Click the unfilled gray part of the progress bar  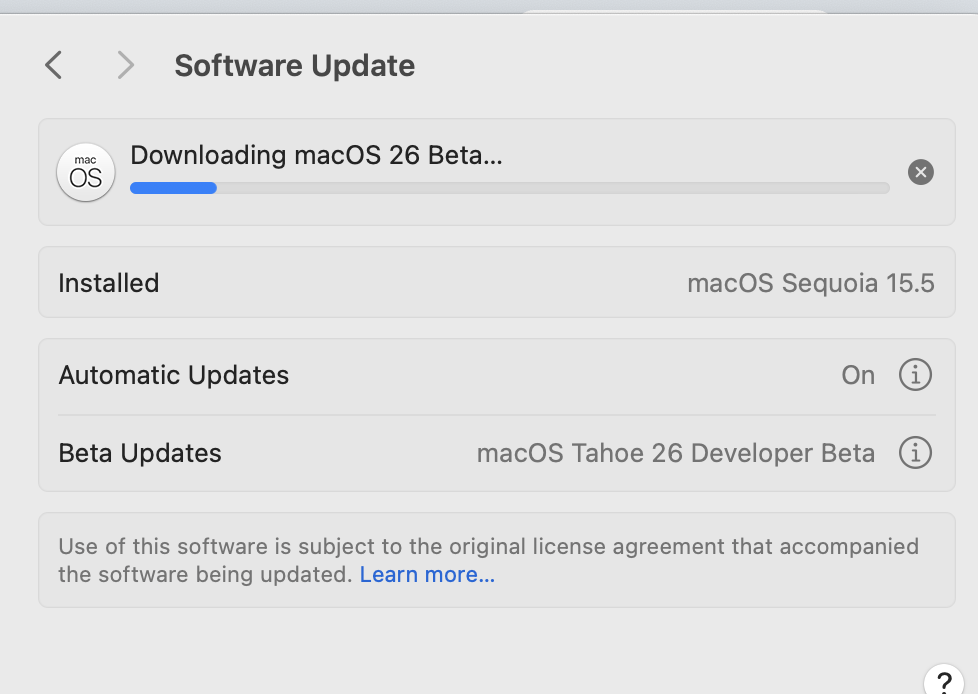pyautogui.click(x=552, y=188)
